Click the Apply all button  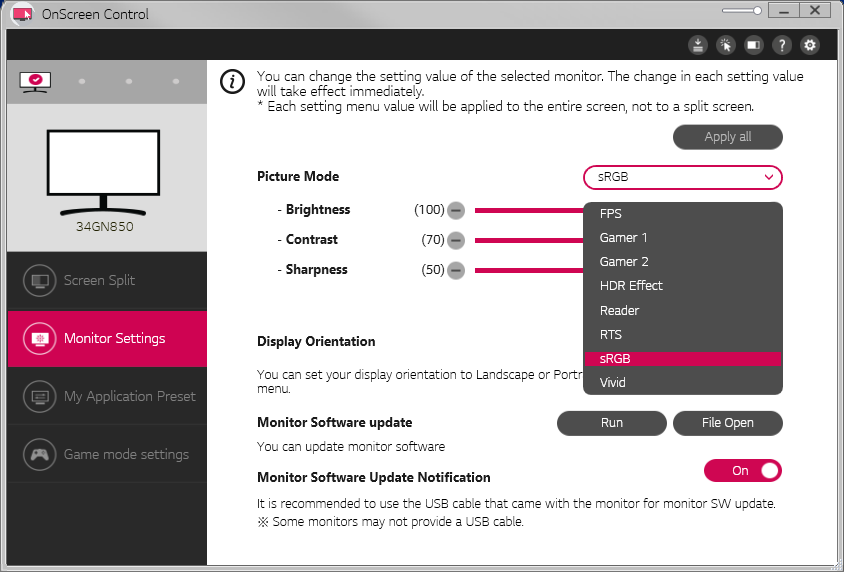(728, 137)
